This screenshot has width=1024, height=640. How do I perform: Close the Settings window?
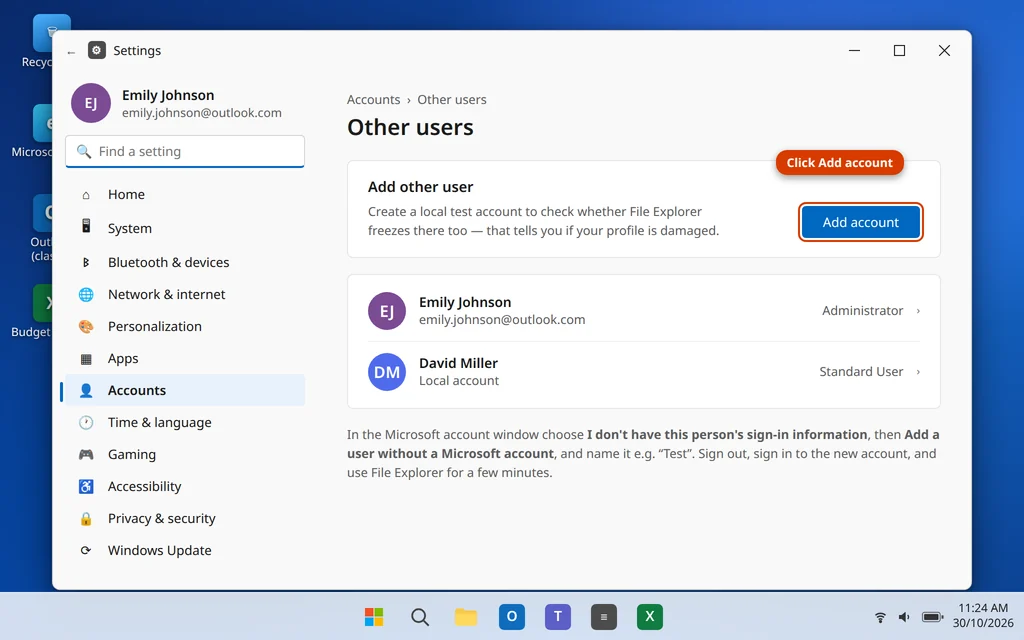[x=944, y=50]
